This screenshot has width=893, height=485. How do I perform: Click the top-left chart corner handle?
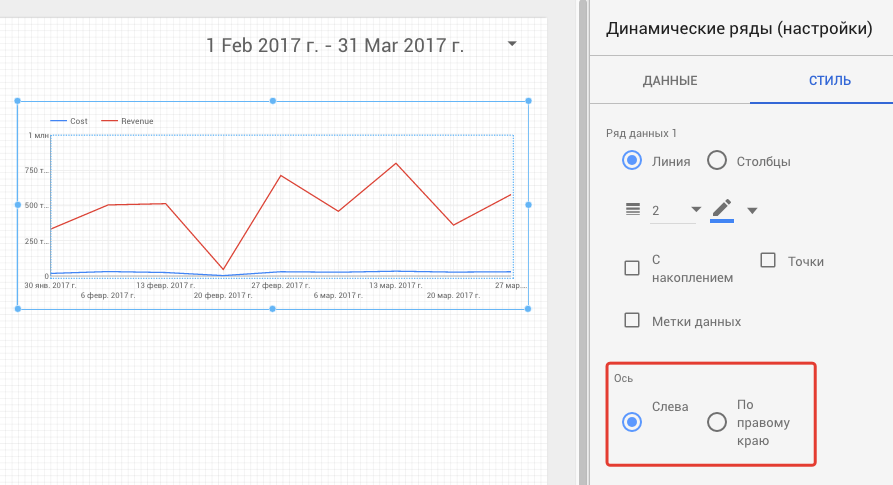tap(18, 101)
